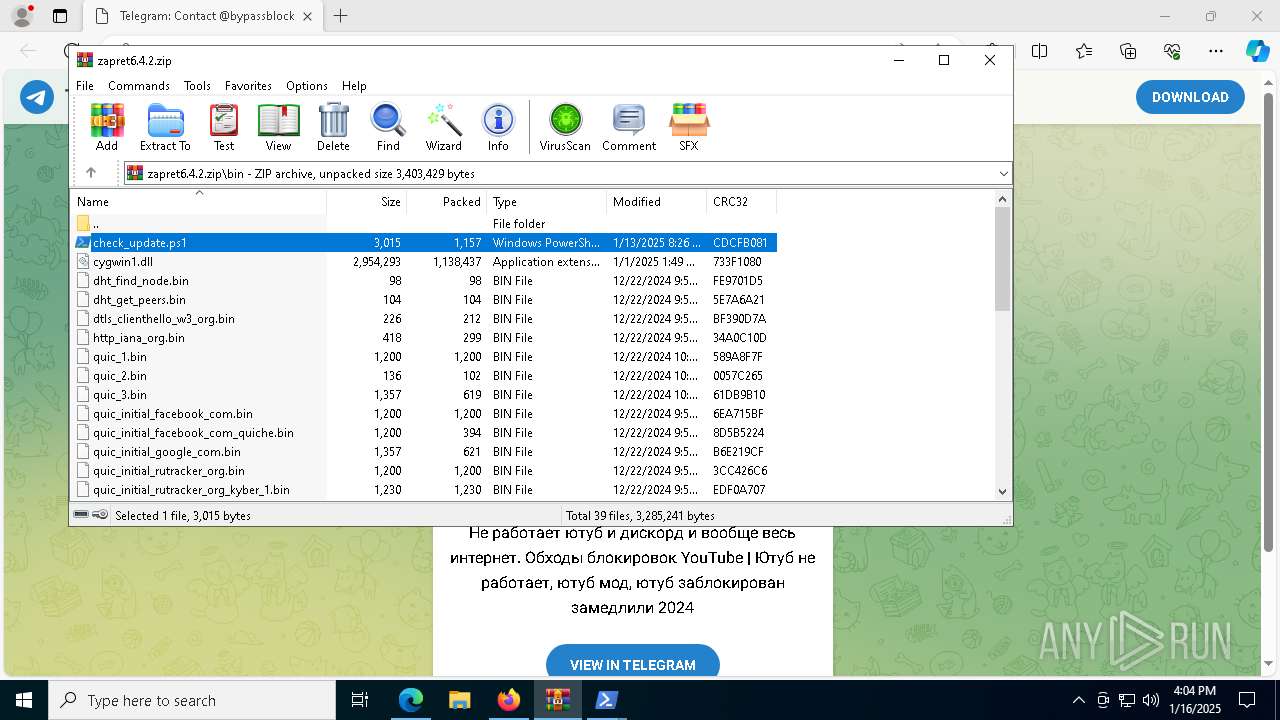This screenshot has width=1280, height=720.
Task: Click the taskbar search box
Action: pos(192,700)
